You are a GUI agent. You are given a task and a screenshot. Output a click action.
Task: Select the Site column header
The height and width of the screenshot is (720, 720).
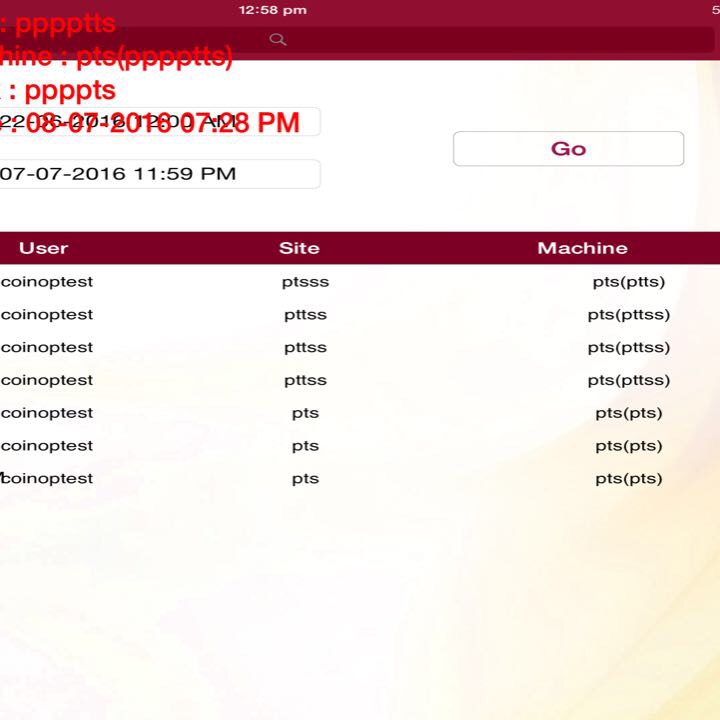pyautogui.click(x=299, y=248)
